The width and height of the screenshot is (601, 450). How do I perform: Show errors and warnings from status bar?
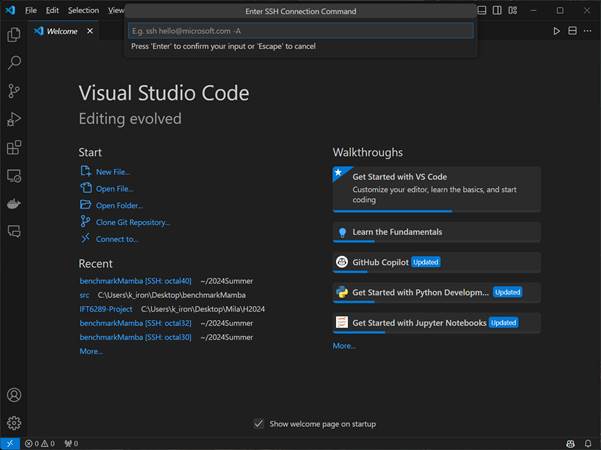(x=40, y=444)
